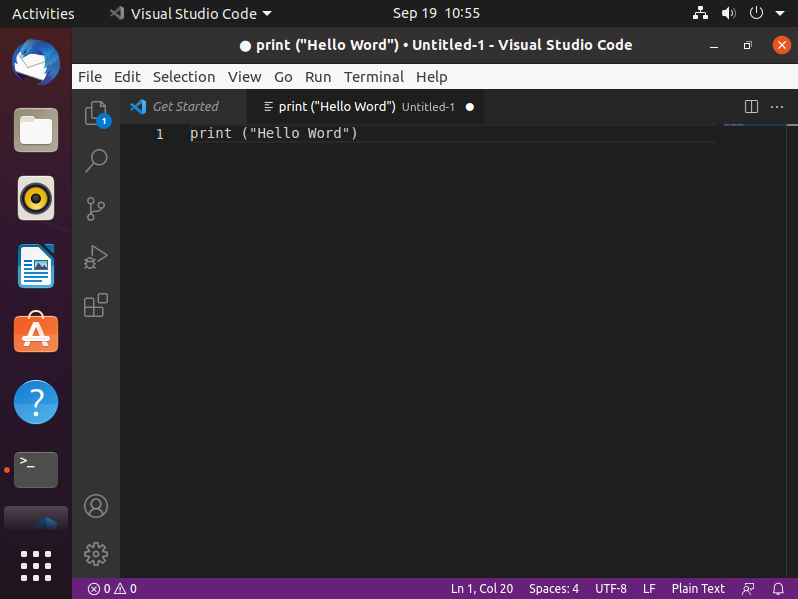Open the View menu
The width and height of the screenshot is (798, 599).
(x=245, y=77)
